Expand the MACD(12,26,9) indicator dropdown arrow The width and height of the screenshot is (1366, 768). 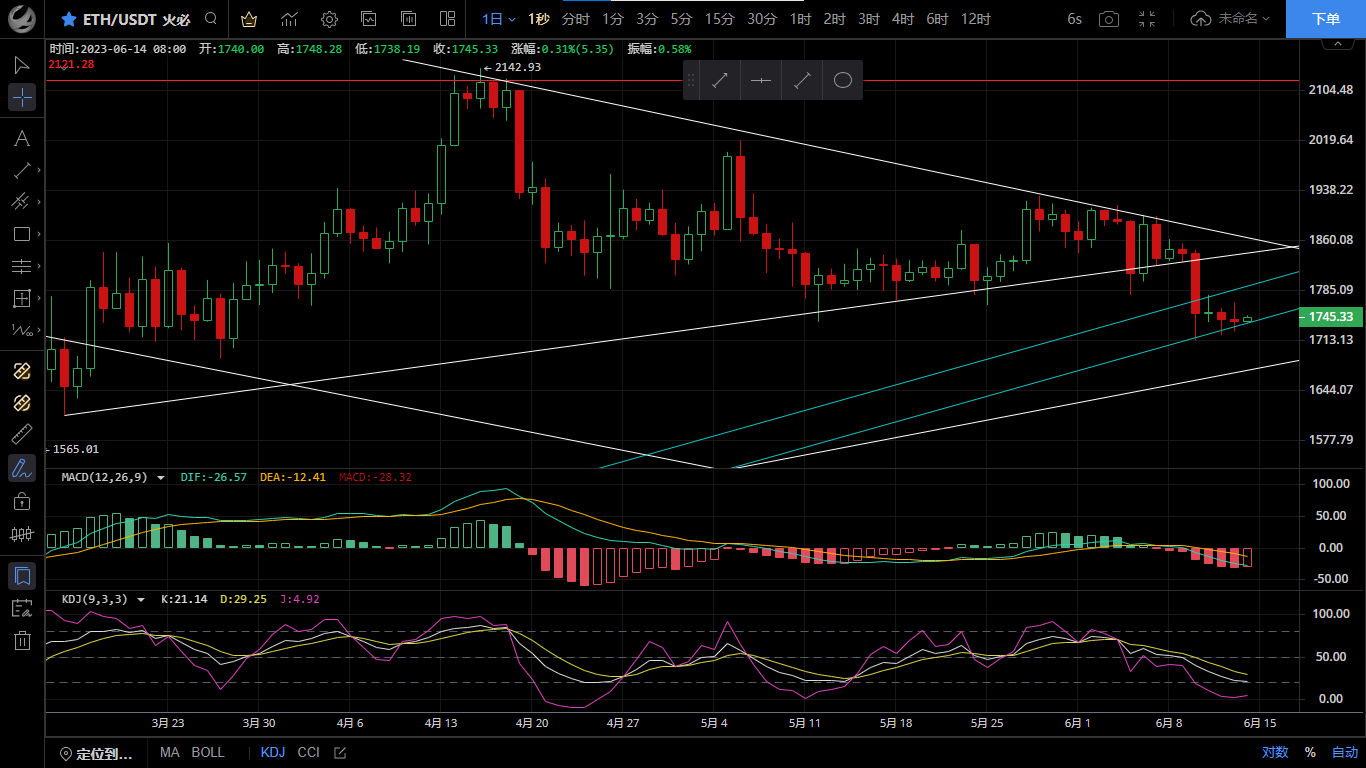click(159, 478)
